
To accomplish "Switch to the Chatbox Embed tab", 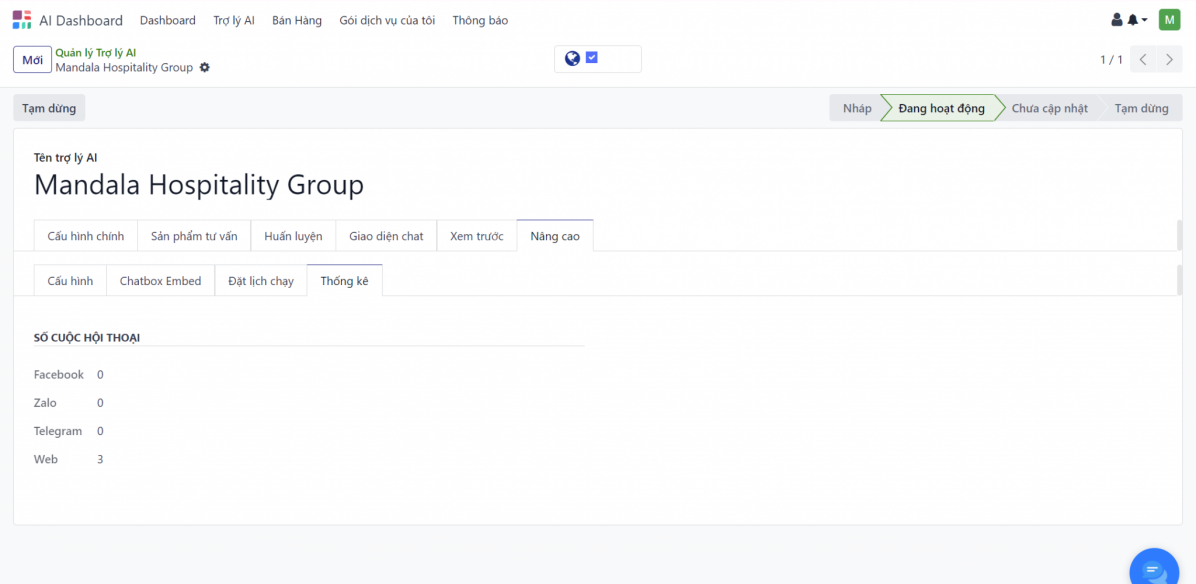I will tap(160, 281).
